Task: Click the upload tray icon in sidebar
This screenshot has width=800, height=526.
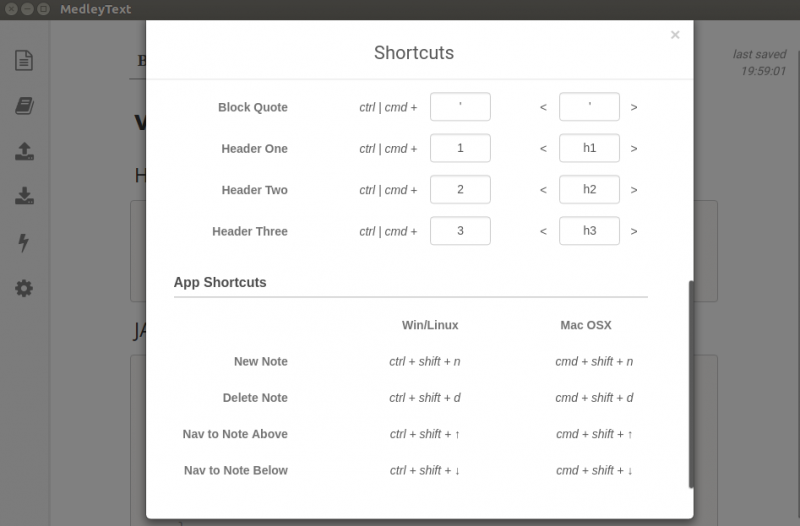Action: (x=24, y=151)
